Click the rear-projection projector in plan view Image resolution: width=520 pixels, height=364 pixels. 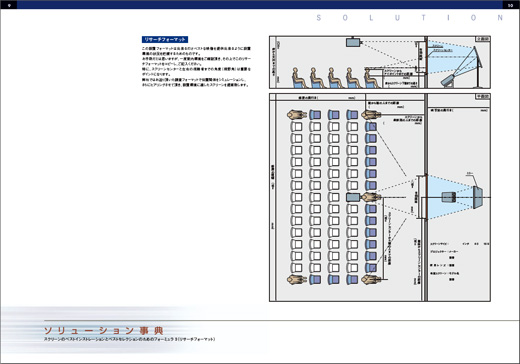click(449, 197)
